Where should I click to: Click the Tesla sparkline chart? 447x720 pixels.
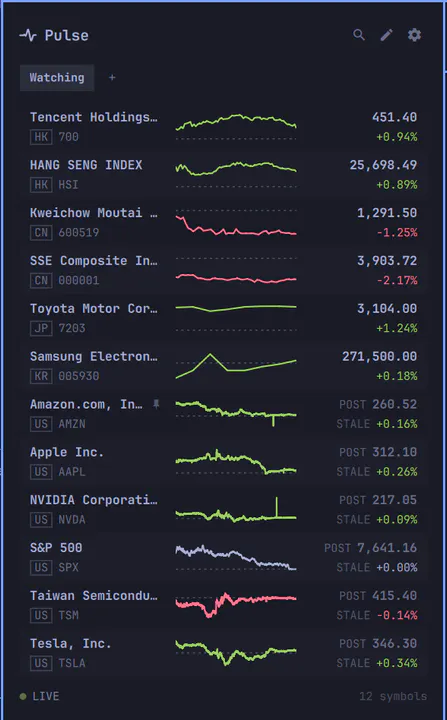pyautogui.click(x=236, y=653)
